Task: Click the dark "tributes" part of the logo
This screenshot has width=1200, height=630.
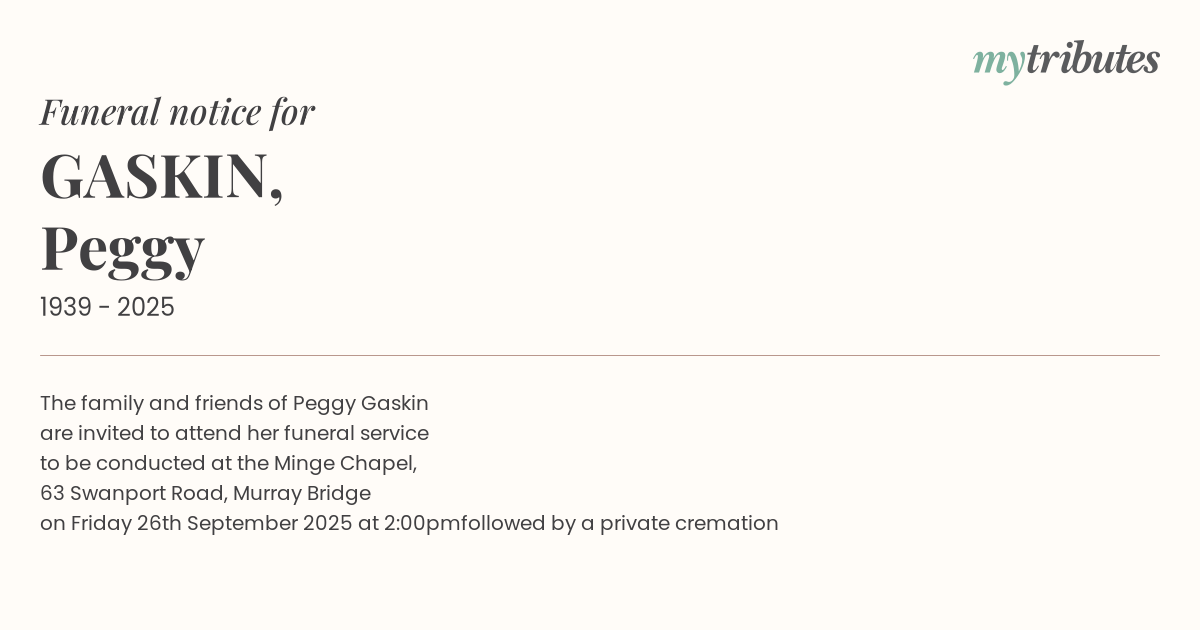Action: point(1092,59)
